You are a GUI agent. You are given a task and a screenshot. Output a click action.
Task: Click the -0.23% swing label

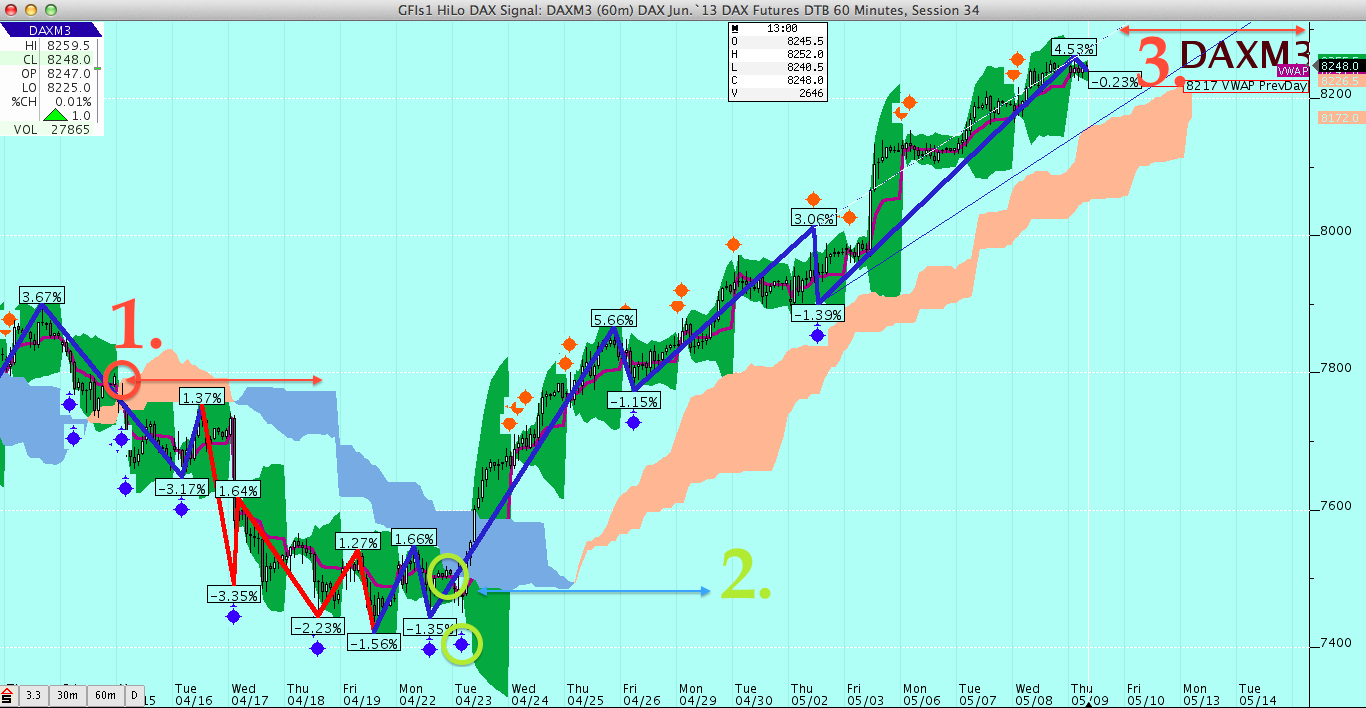[1115, 82]
